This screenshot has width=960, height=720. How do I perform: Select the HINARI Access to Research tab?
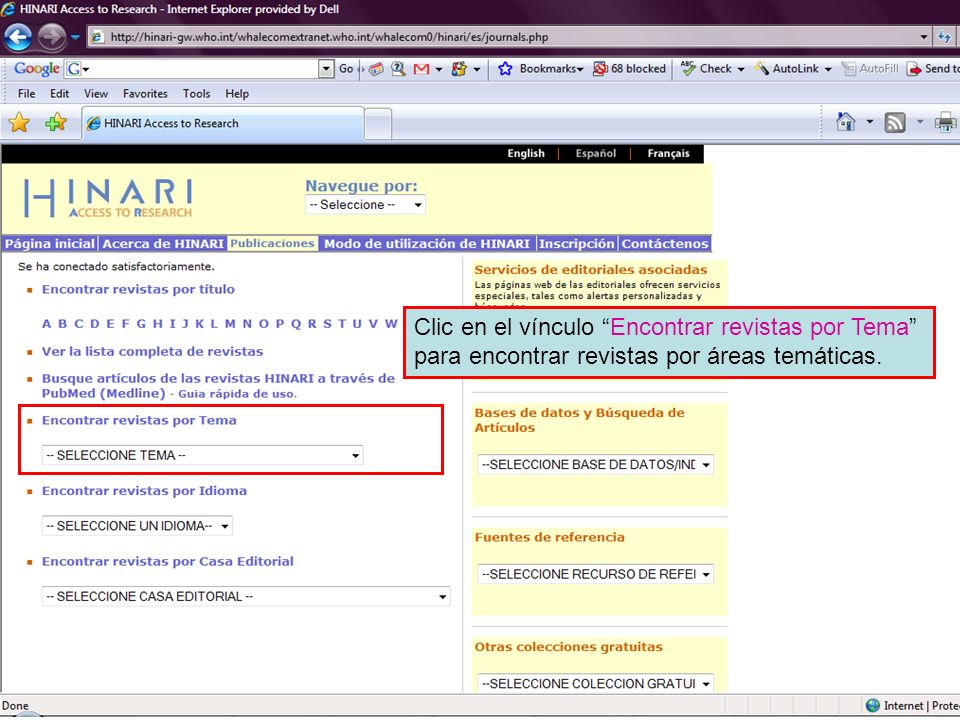click(223, 123)
